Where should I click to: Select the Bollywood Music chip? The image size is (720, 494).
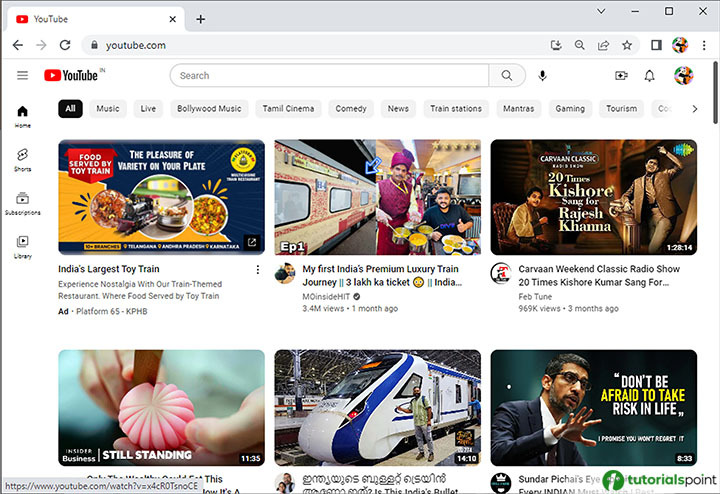(x=209, y=109)
